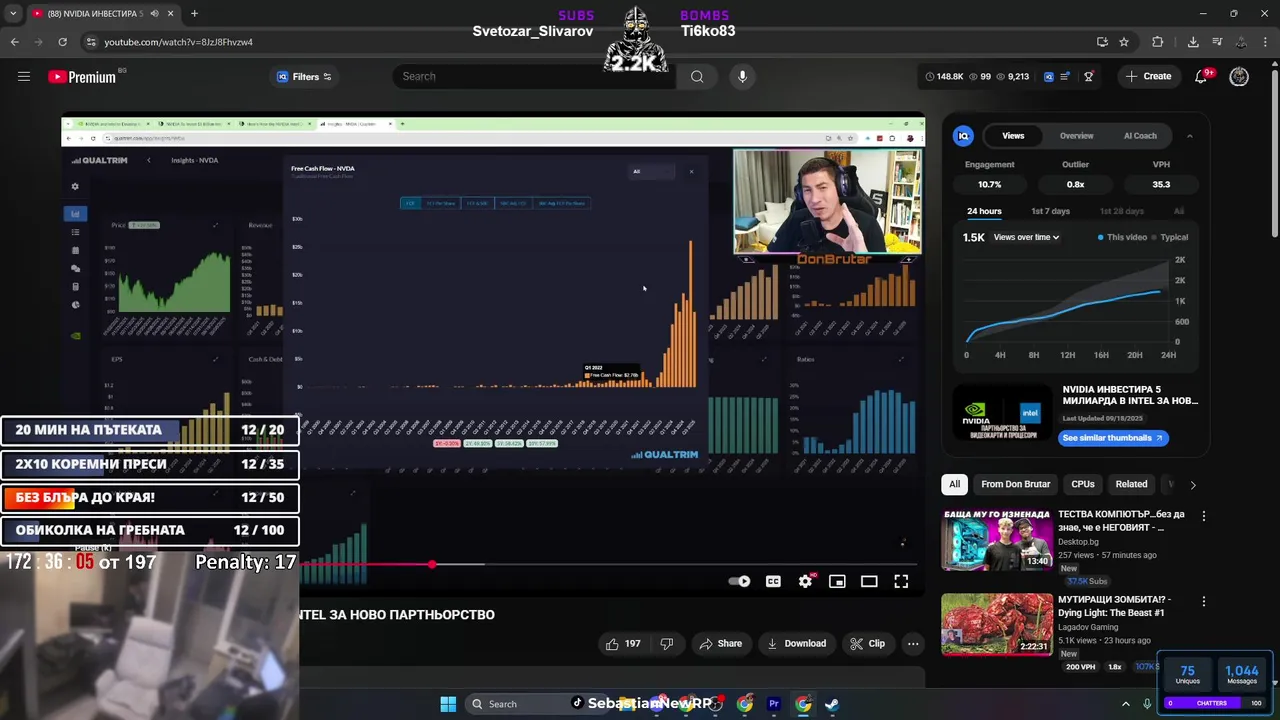
Task: Select the 1st 7 days tab
Action: point(1050,211)
